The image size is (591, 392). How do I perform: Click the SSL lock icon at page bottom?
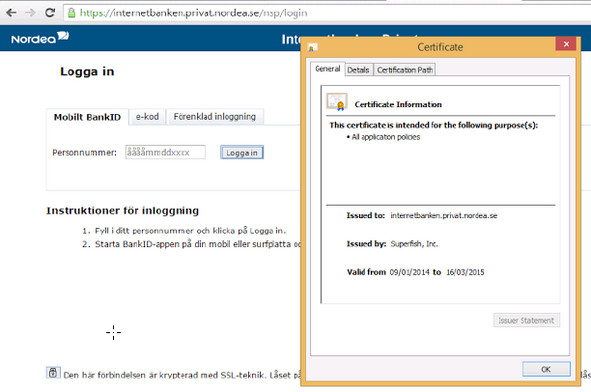53,372
